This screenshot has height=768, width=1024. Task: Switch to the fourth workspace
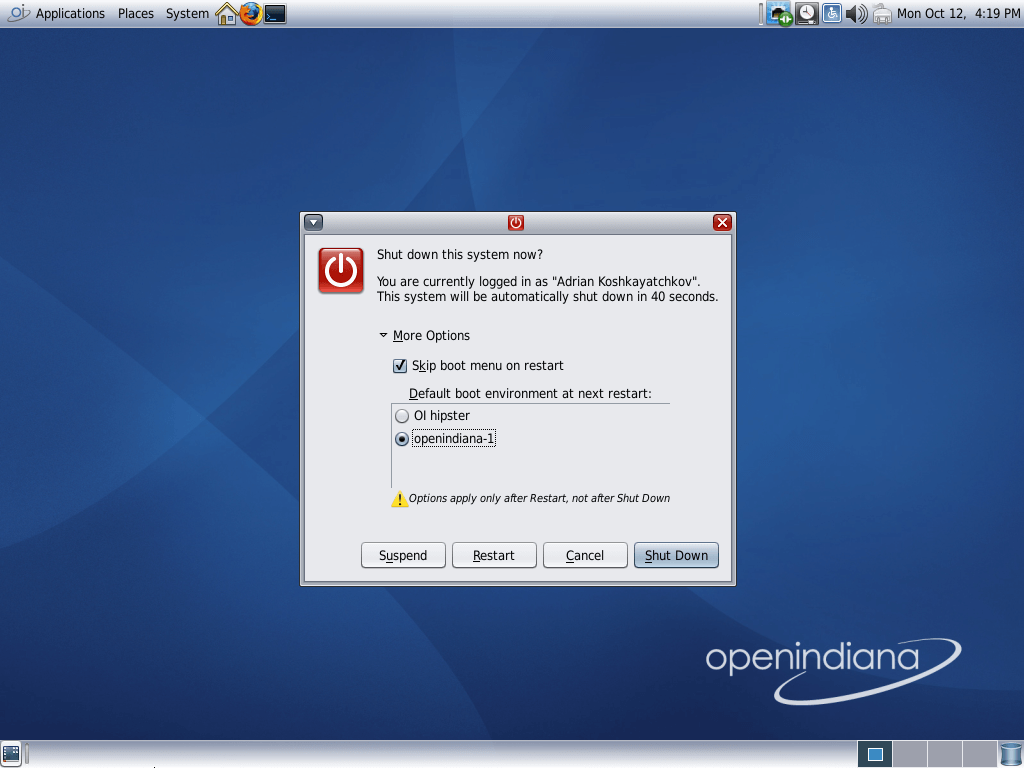[979, 754]
